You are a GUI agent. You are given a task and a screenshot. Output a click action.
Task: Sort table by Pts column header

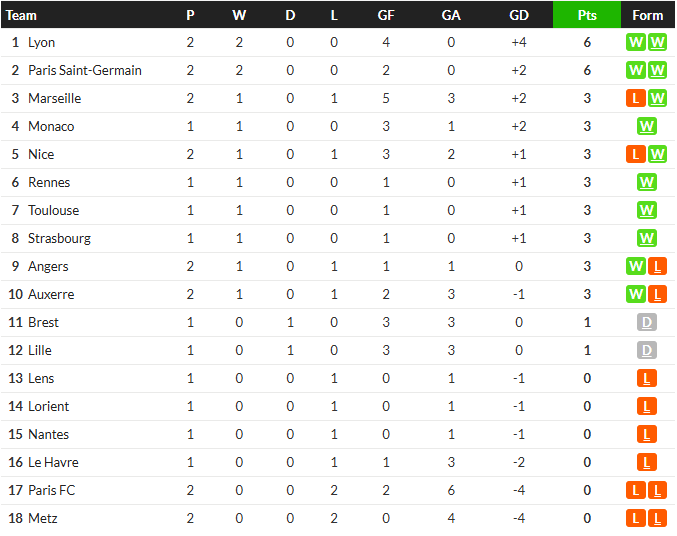587,15
